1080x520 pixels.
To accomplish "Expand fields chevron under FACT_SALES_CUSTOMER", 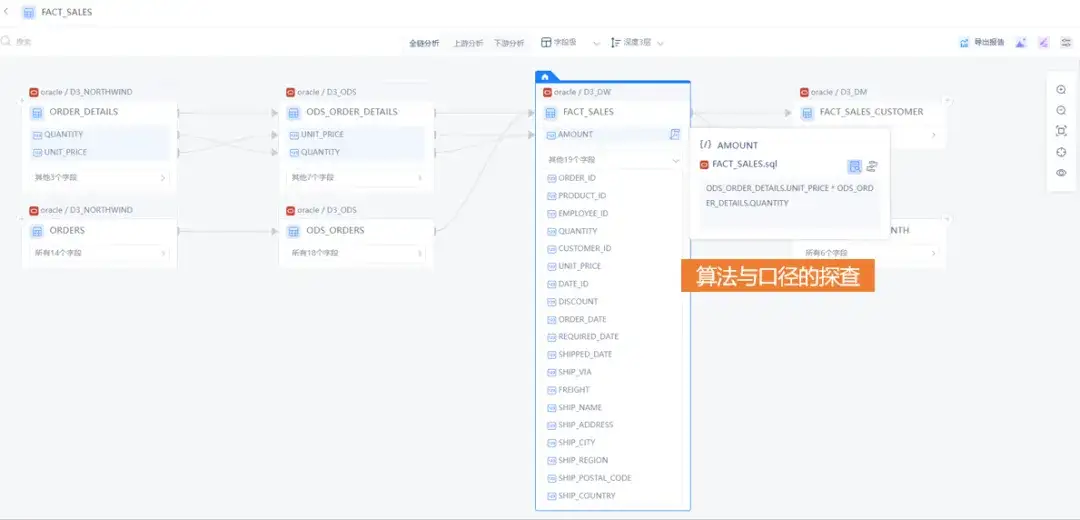I will [933, 135].
